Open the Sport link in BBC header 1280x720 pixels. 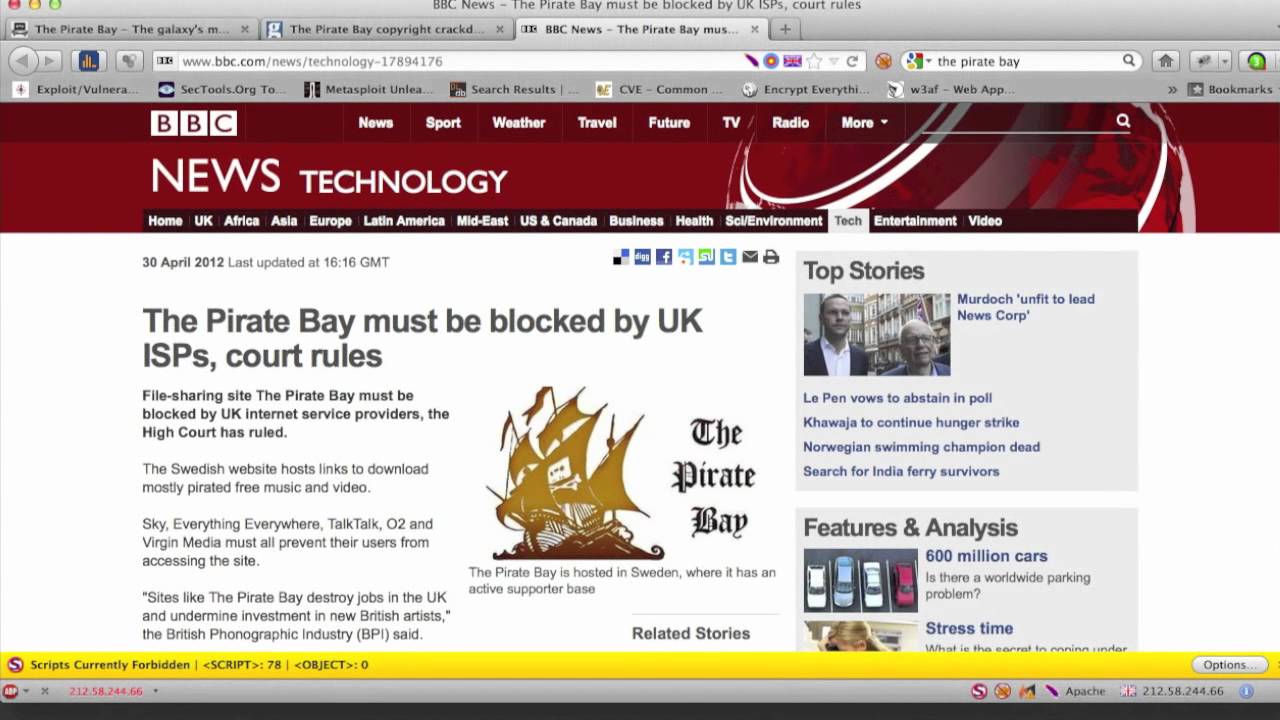443,122
